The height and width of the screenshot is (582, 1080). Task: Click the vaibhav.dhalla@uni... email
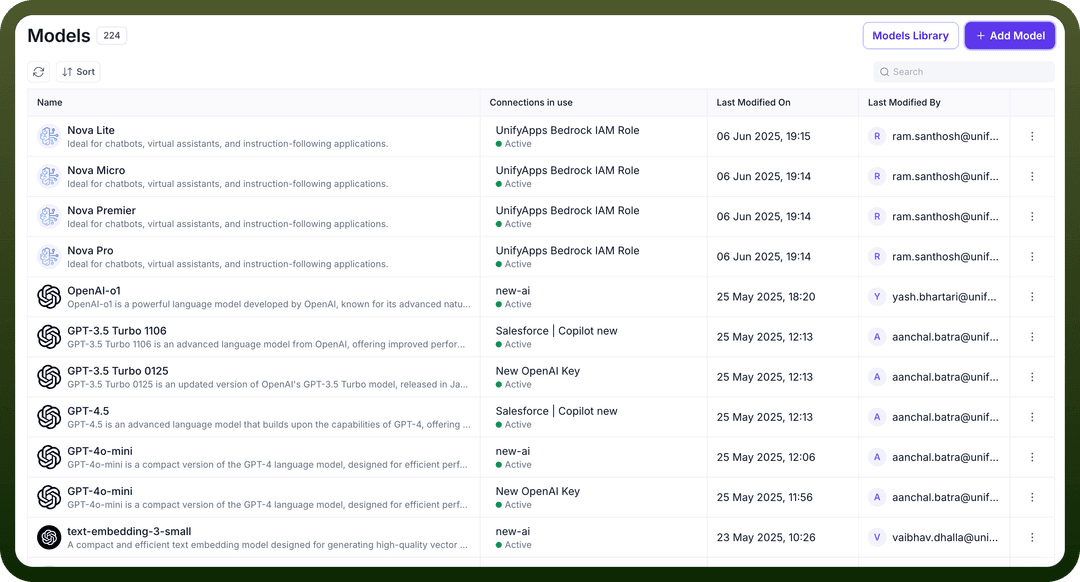click(x=945, y=537)
